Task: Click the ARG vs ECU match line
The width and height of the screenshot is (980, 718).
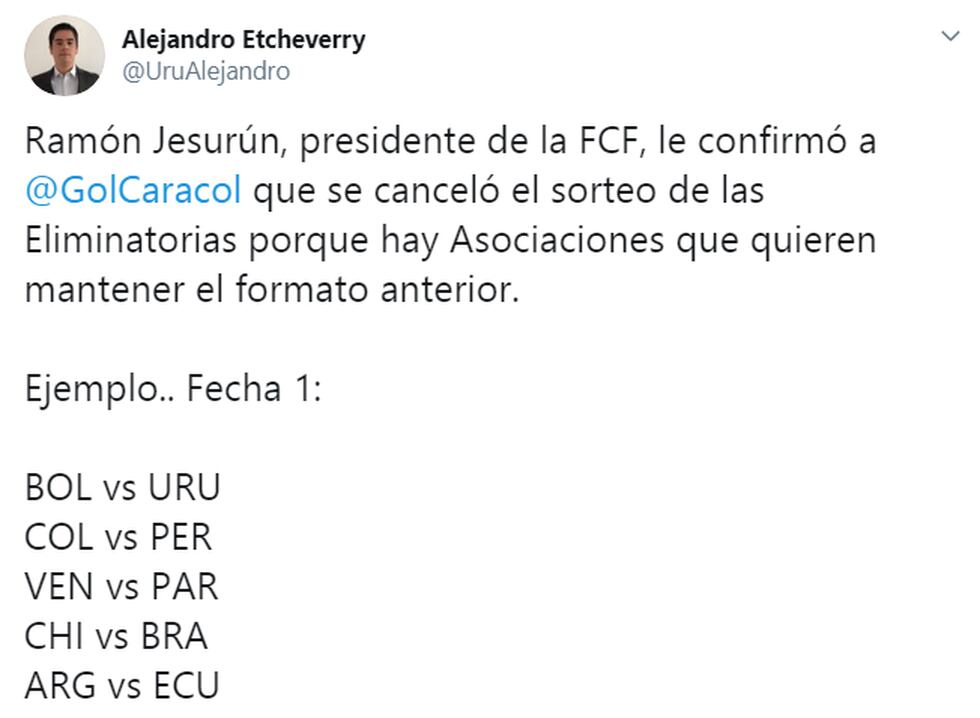Action: [121, 686]
